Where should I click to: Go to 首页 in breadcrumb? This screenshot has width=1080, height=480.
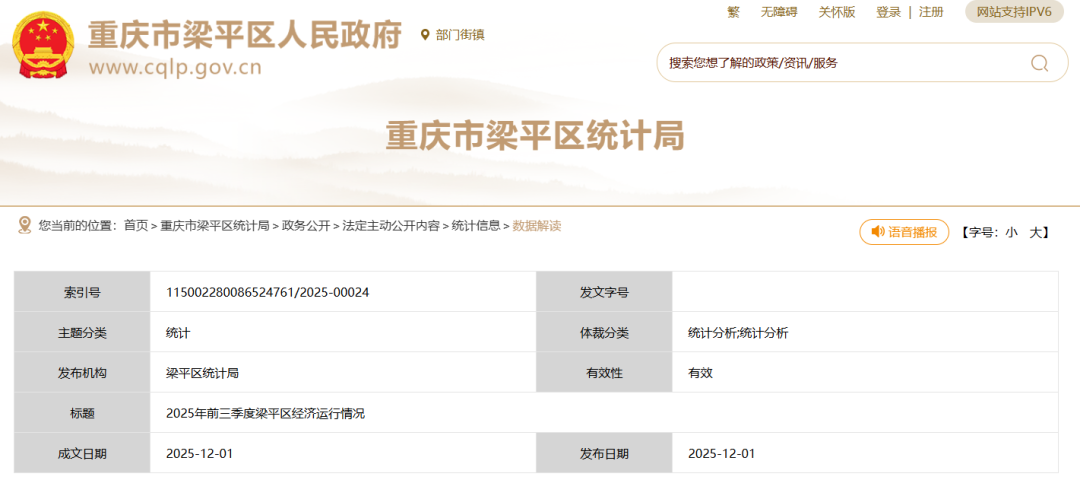coord(136,226)
